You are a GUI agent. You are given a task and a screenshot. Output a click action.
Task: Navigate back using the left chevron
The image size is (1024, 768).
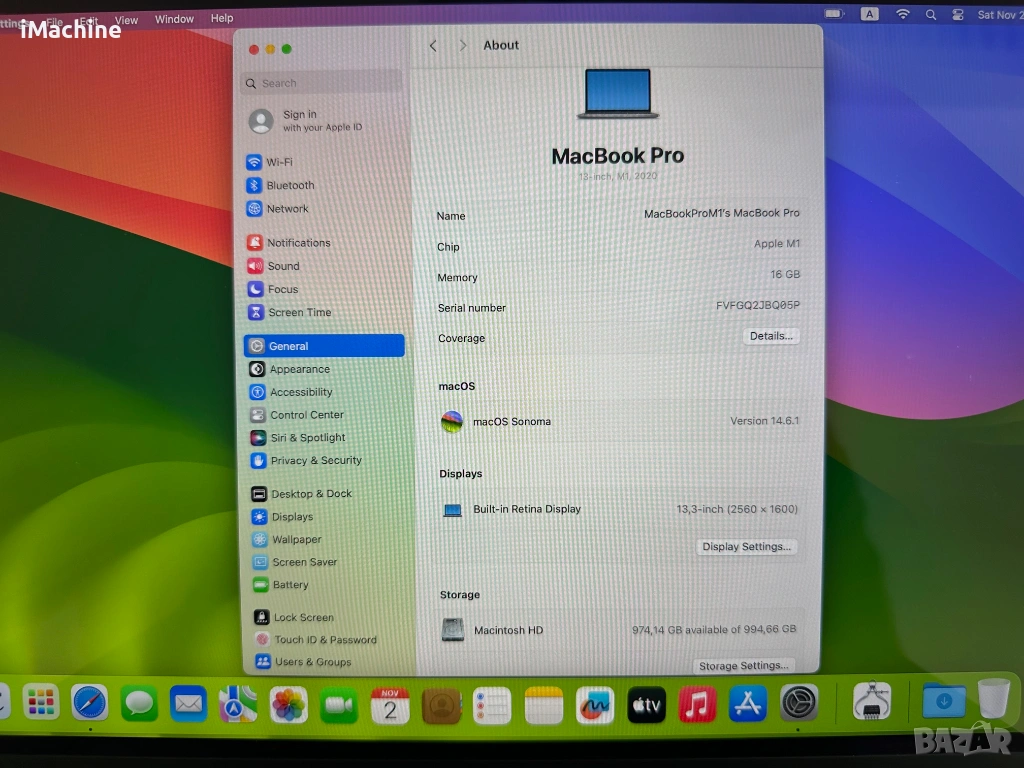coord(433,46)
